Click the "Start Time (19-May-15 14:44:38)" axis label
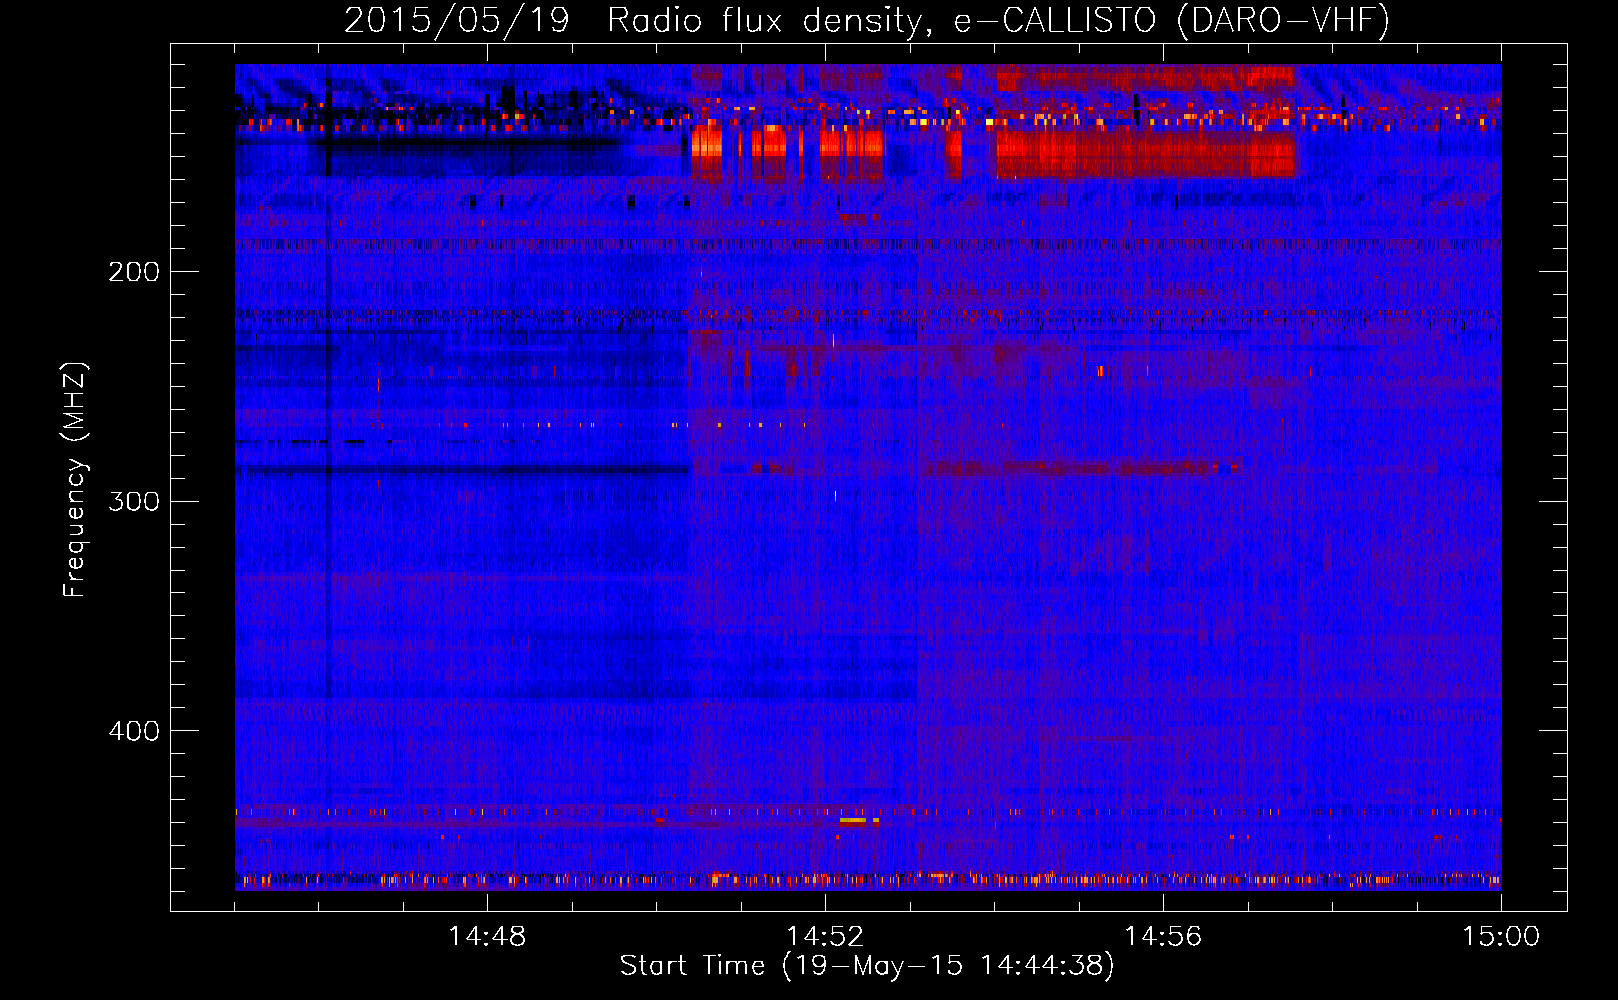This screenshot has height=1000, width=1618. [x=867, y=966]
